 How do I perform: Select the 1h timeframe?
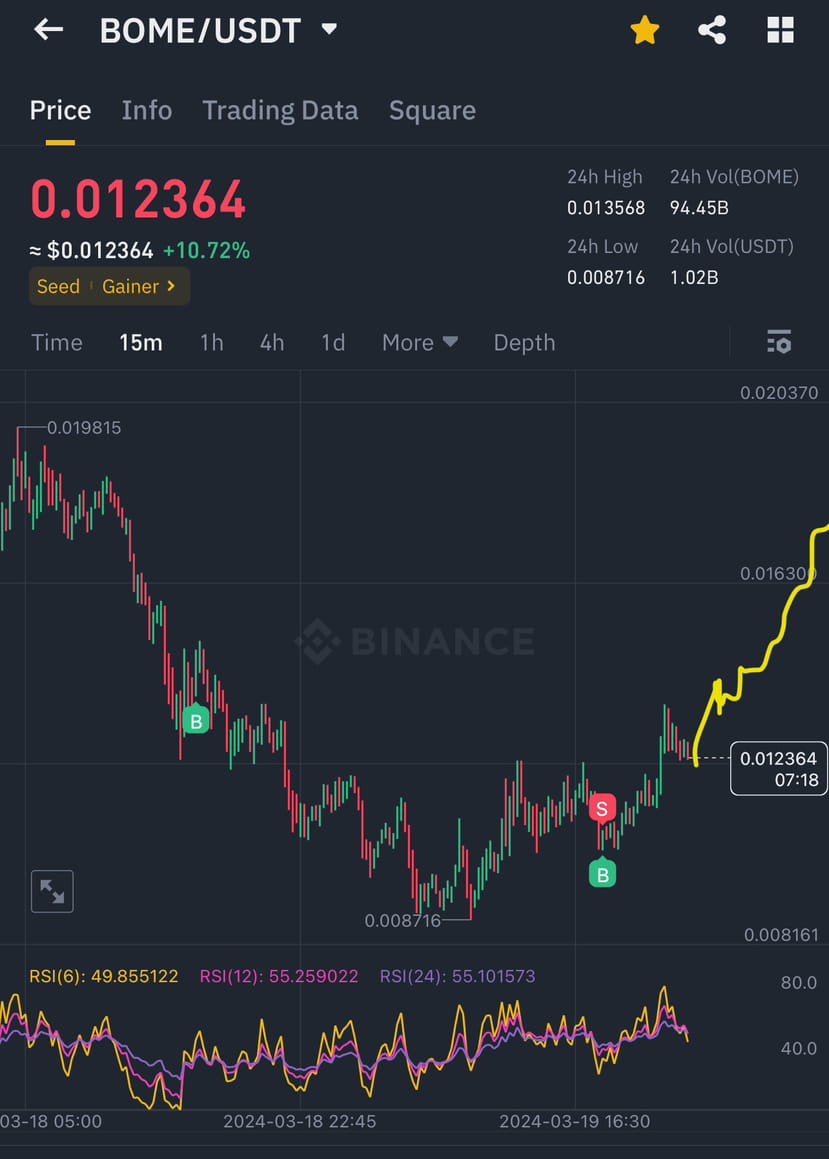[211, 342]
